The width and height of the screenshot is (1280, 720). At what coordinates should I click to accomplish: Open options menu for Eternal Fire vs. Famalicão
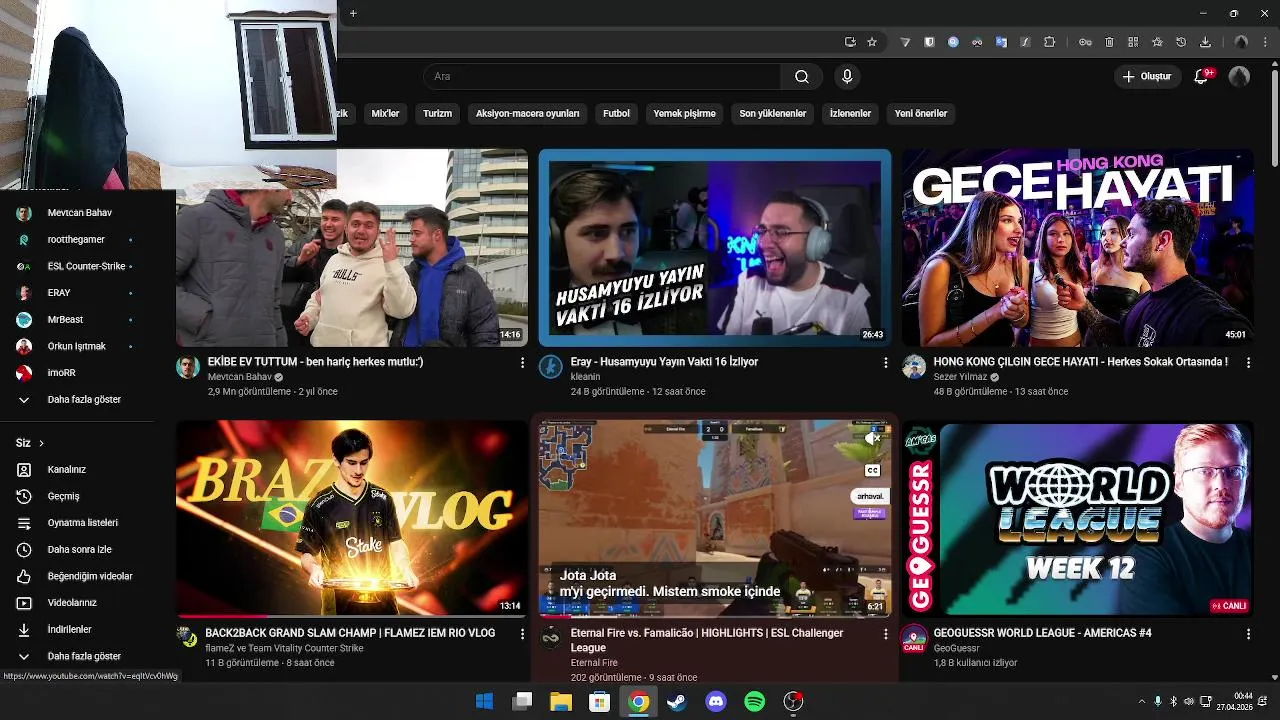(x=885, y=633)
